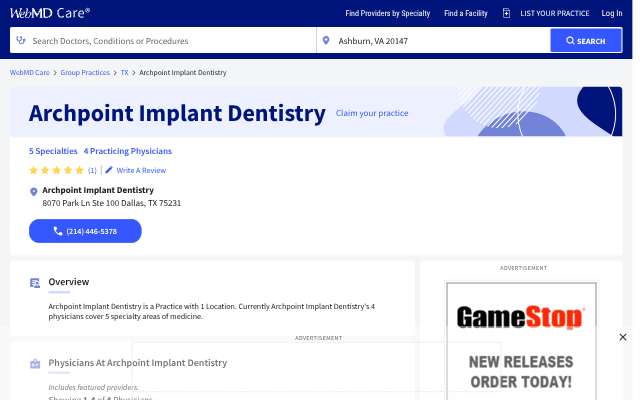Screen dimensions: 640x400
Task: Jump to 5 Specialties
Action: click(53, 151)
